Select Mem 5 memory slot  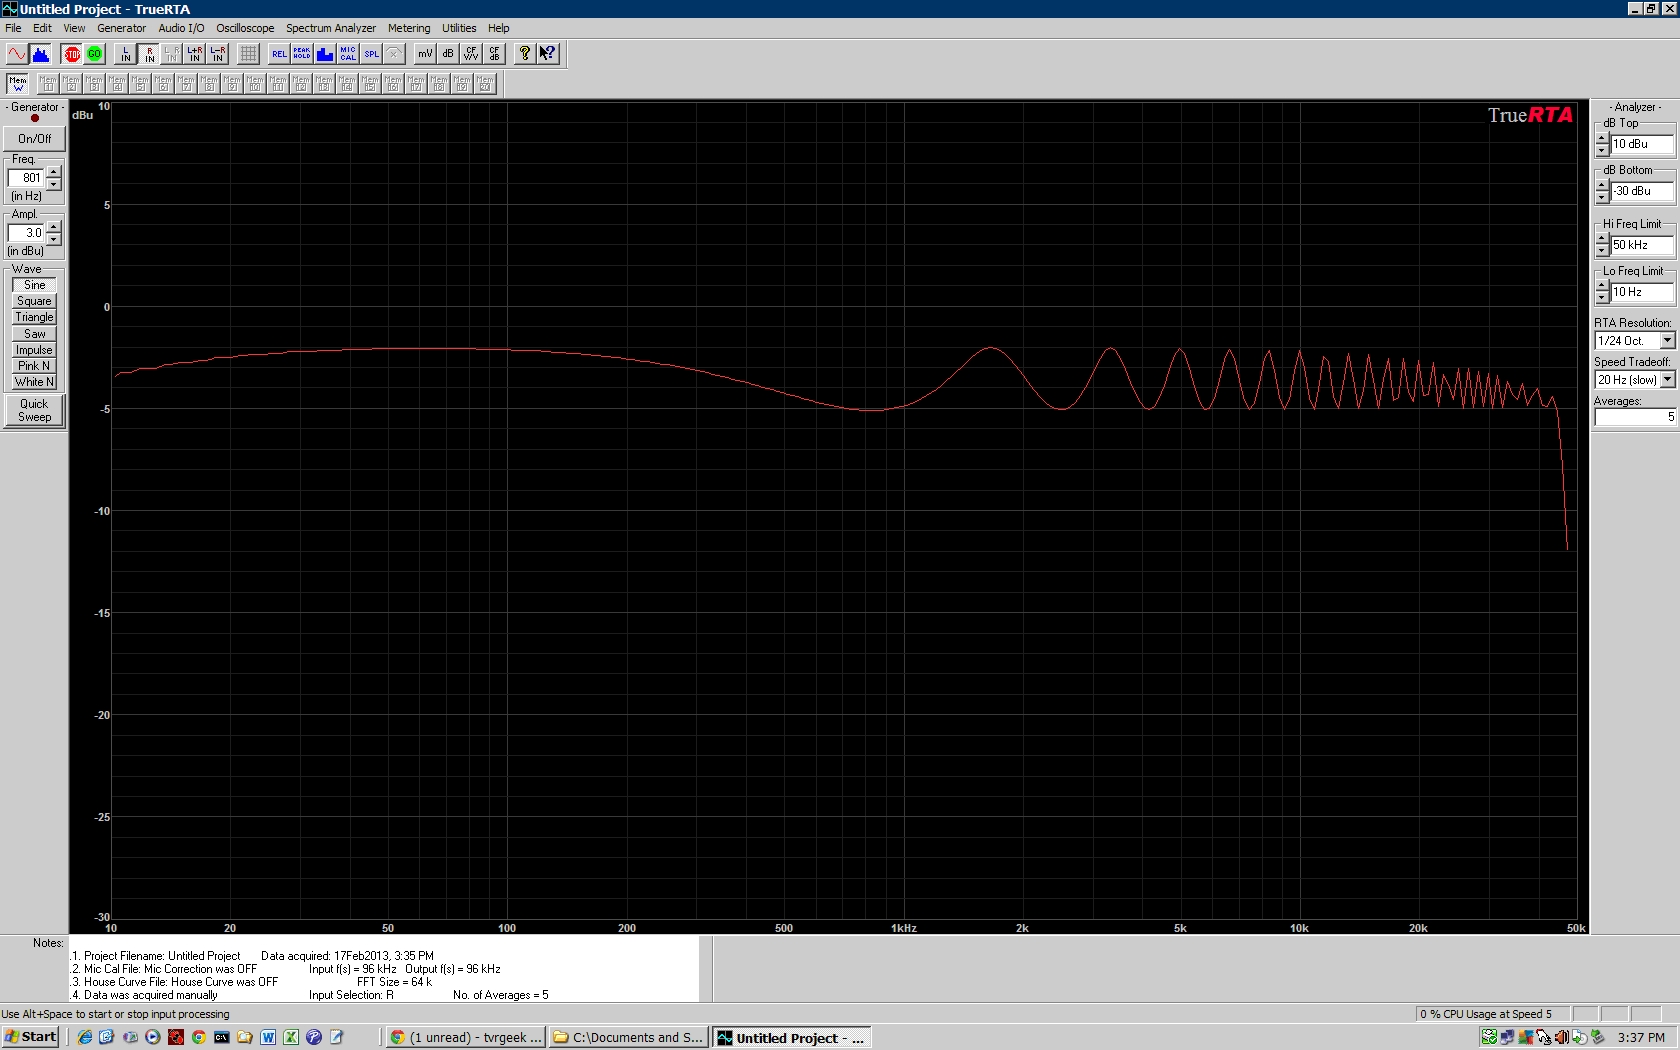click(140, 84)
